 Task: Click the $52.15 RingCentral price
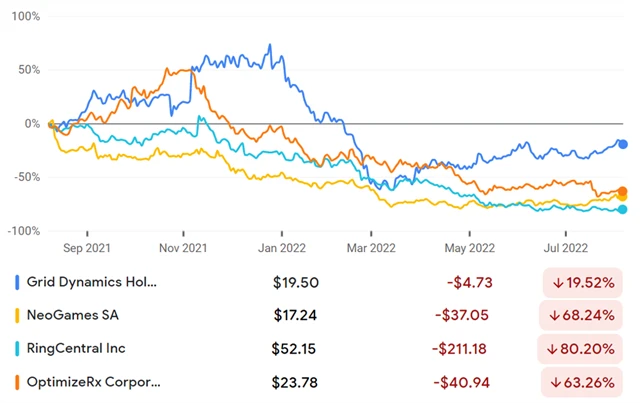pyautogui.click(x=292, y=348)
